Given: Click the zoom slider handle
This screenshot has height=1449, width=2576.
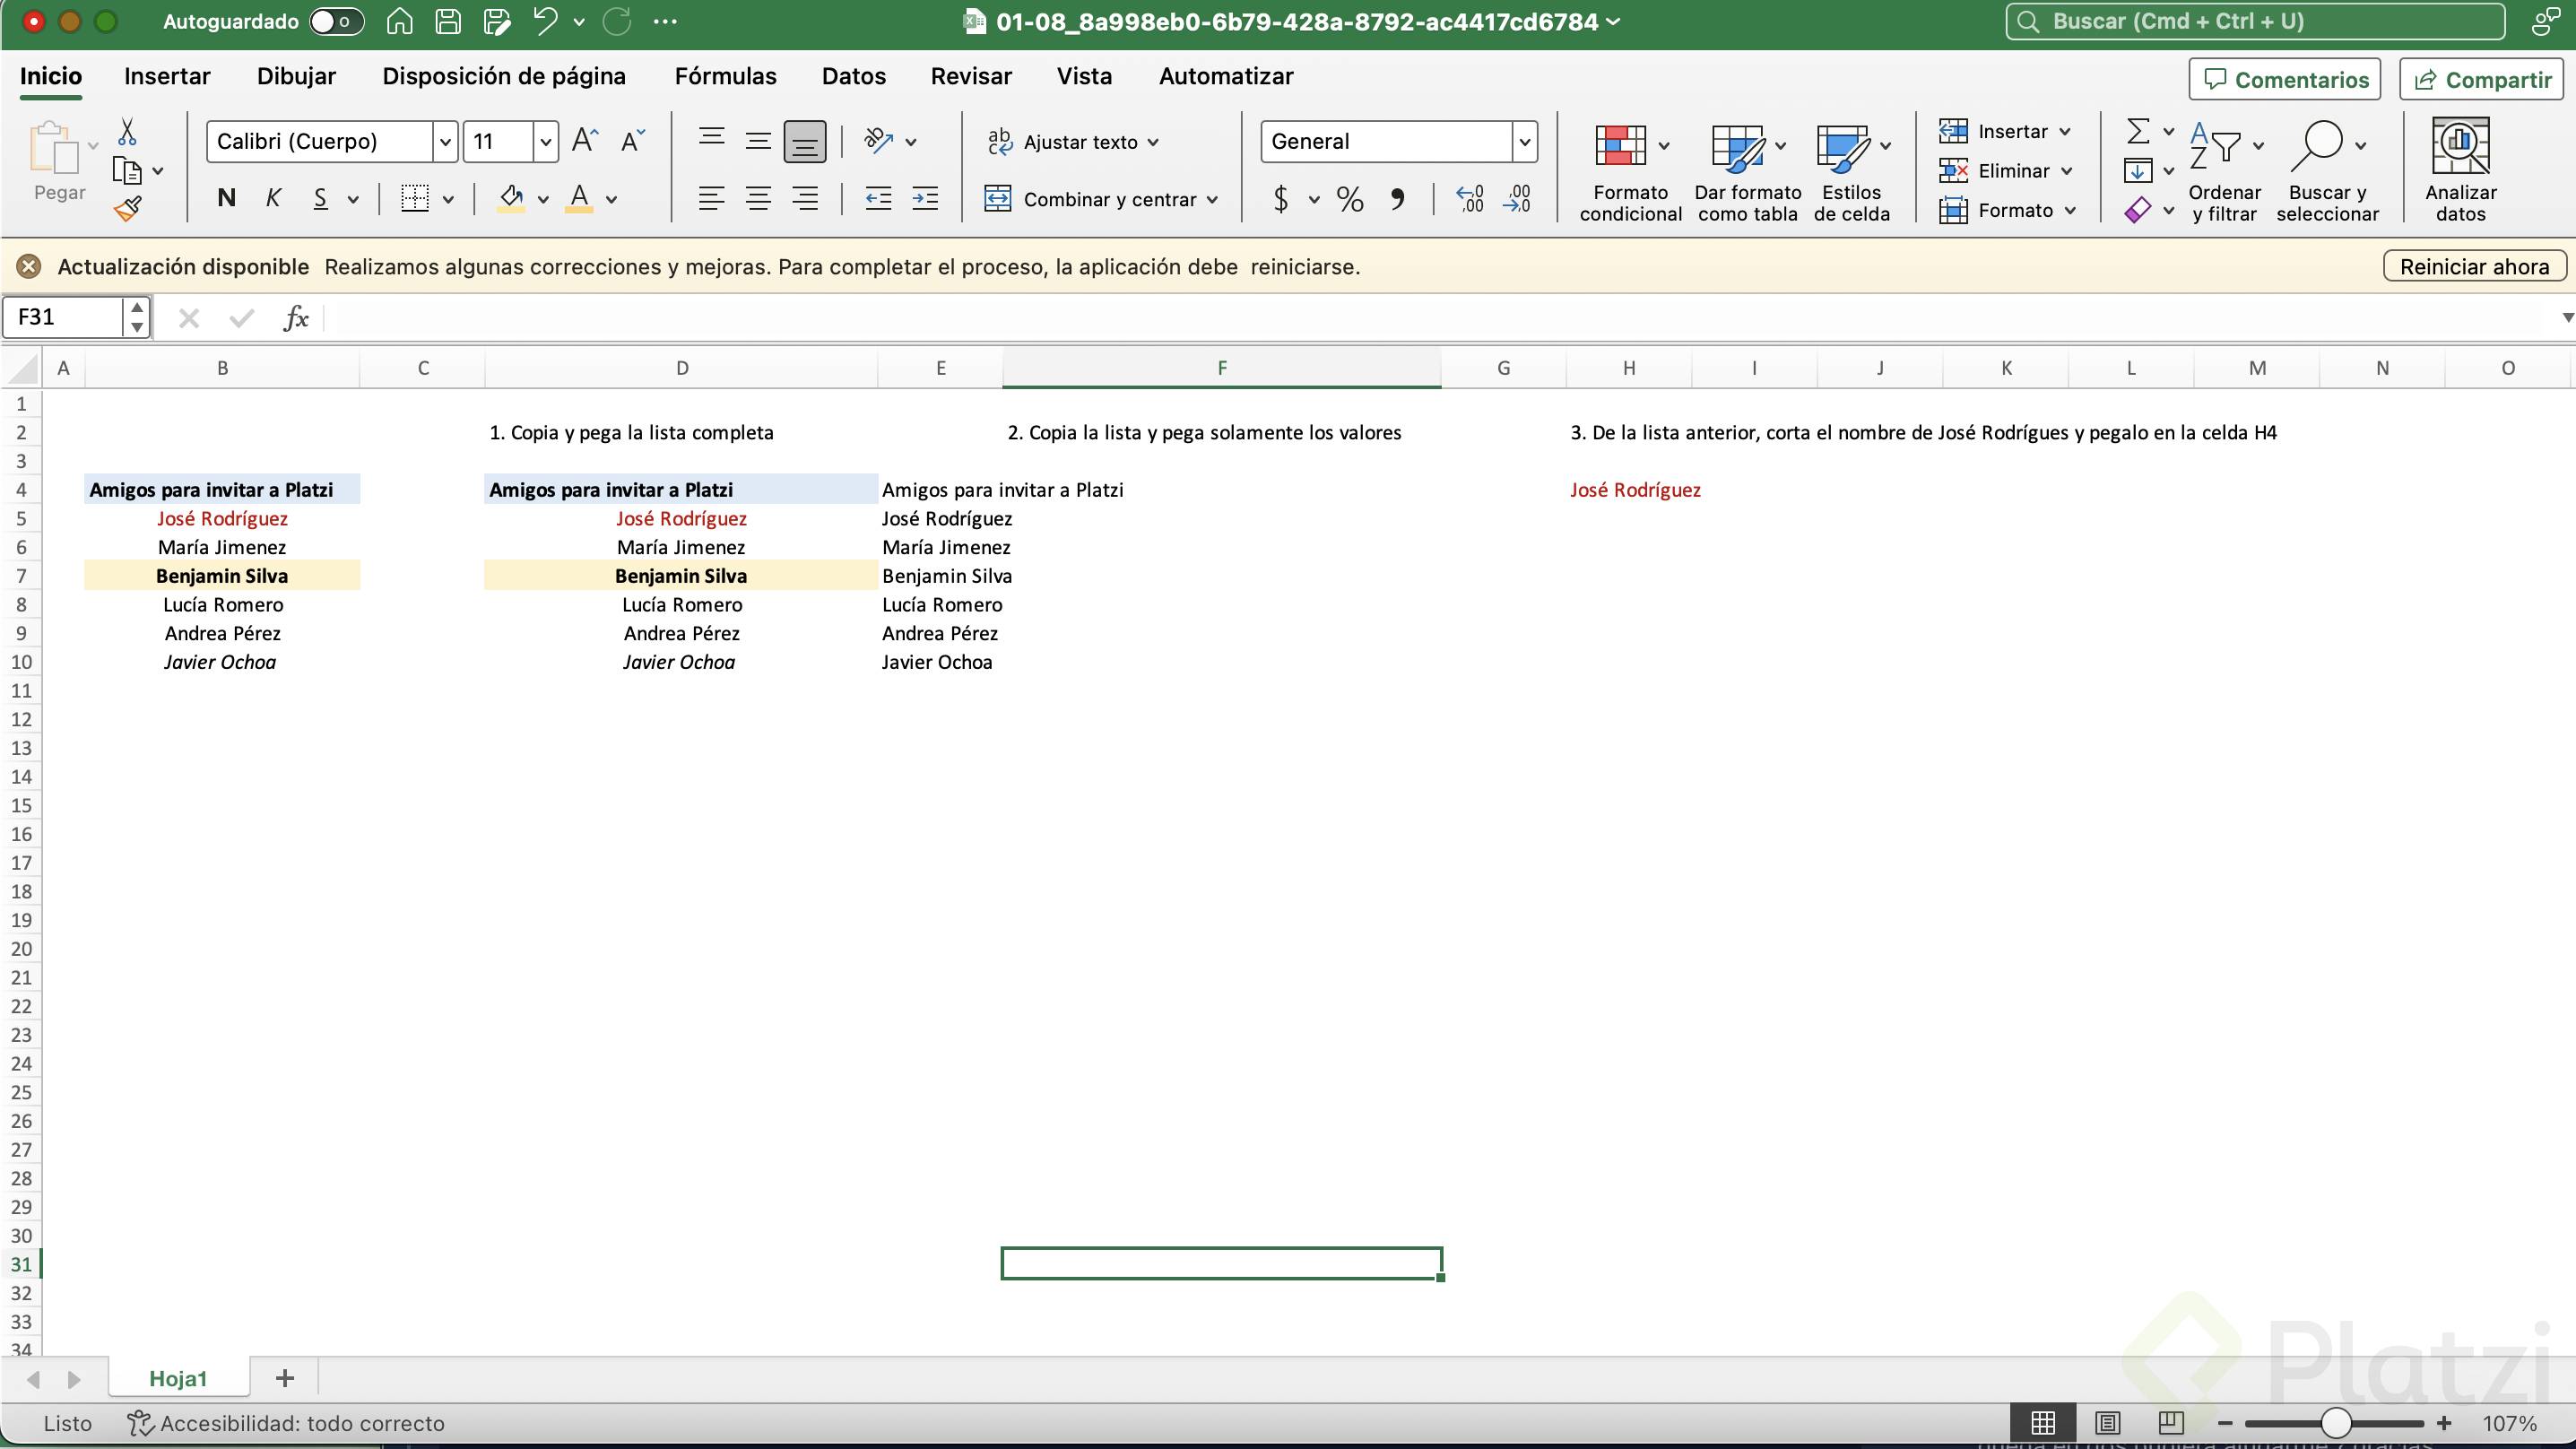Looking at the screenshot, I should click(x=2335, y=1422).
